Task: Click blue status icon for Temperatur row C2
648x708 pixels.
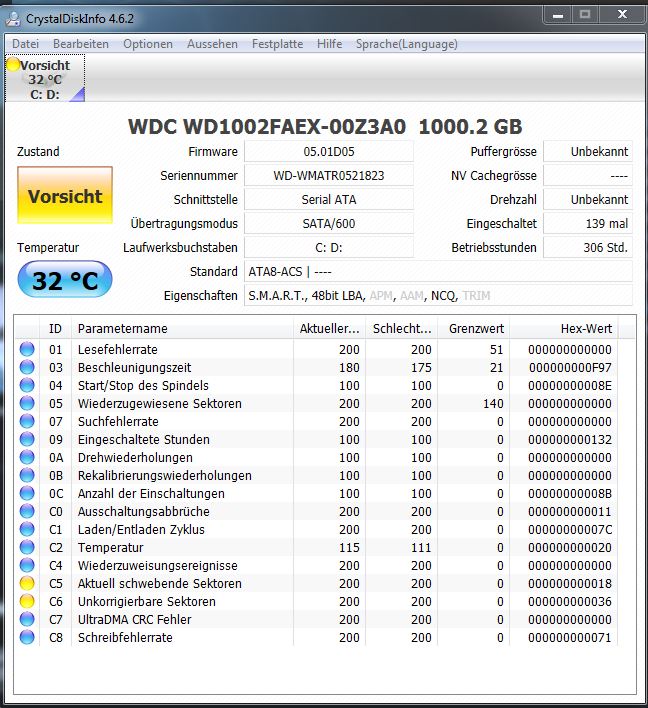Action: tap(27, 547)
